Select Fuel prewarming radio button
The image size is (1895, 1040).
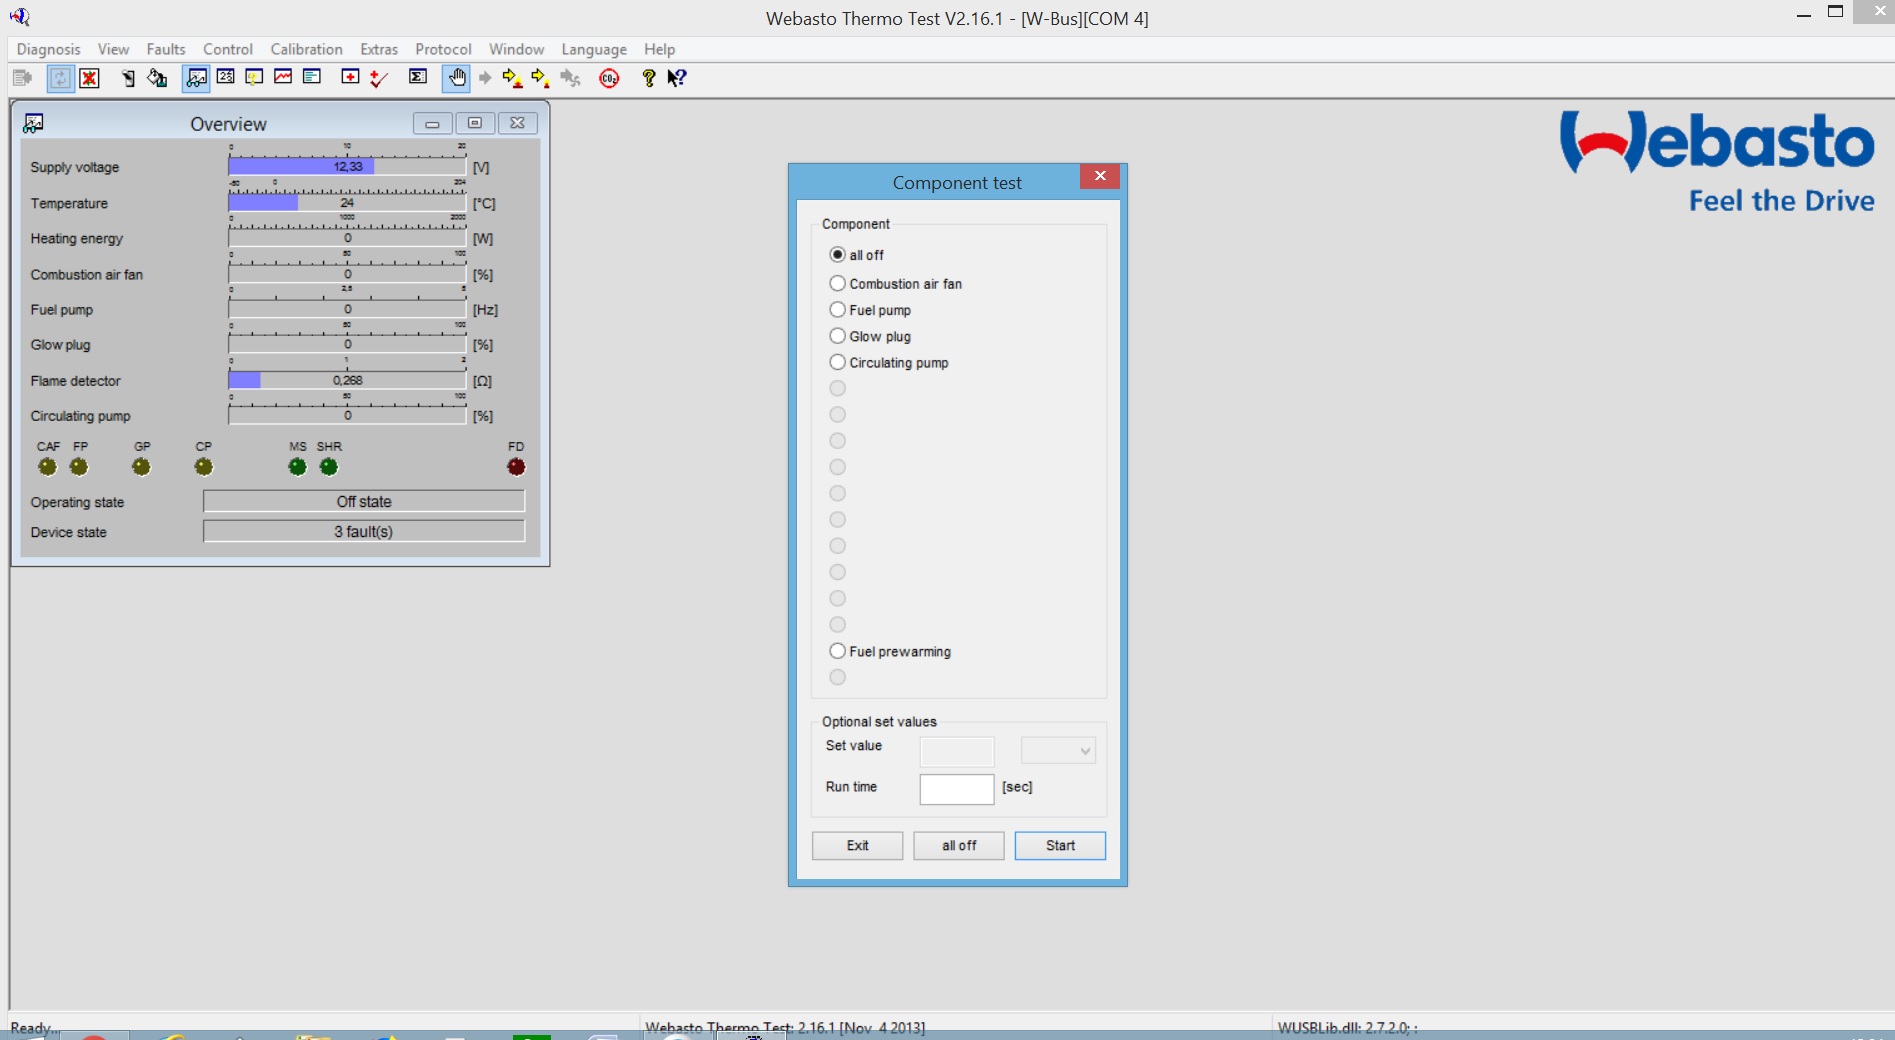838,651
